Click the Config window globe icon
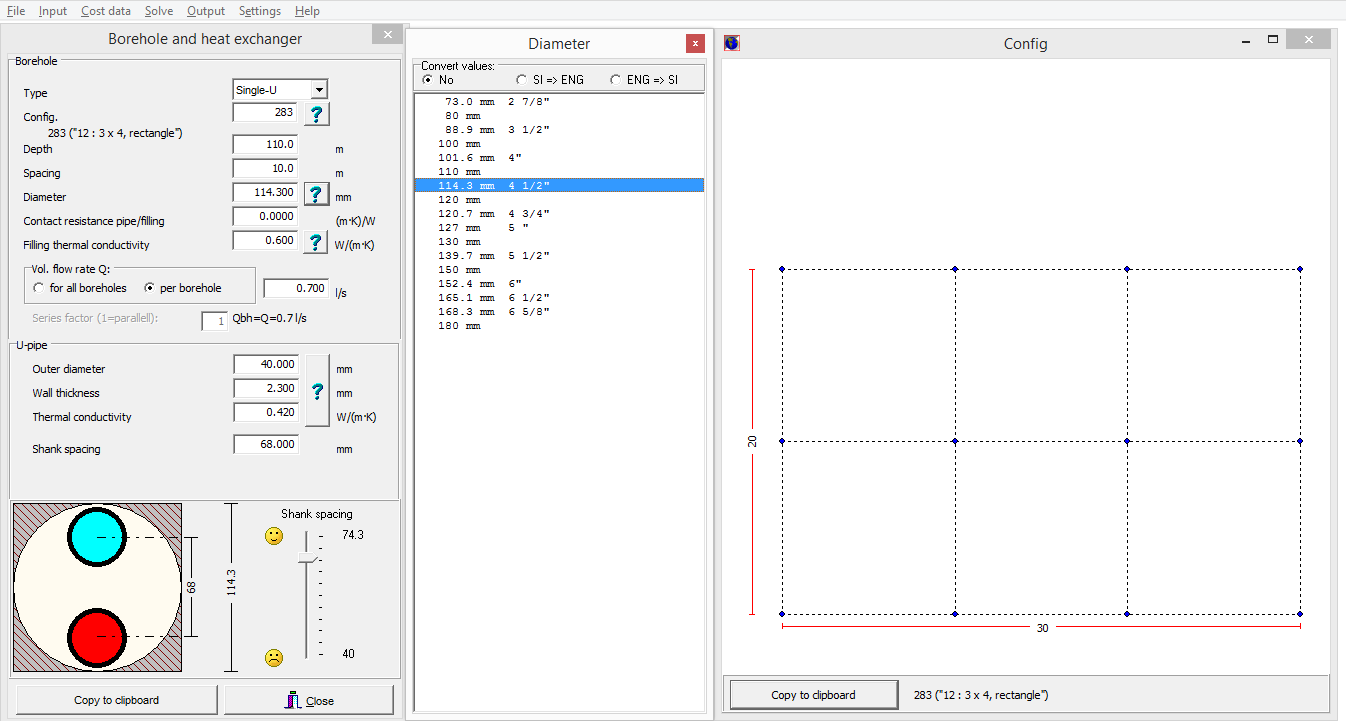This screenshot has height=721, width=1346. click(732, 43)
